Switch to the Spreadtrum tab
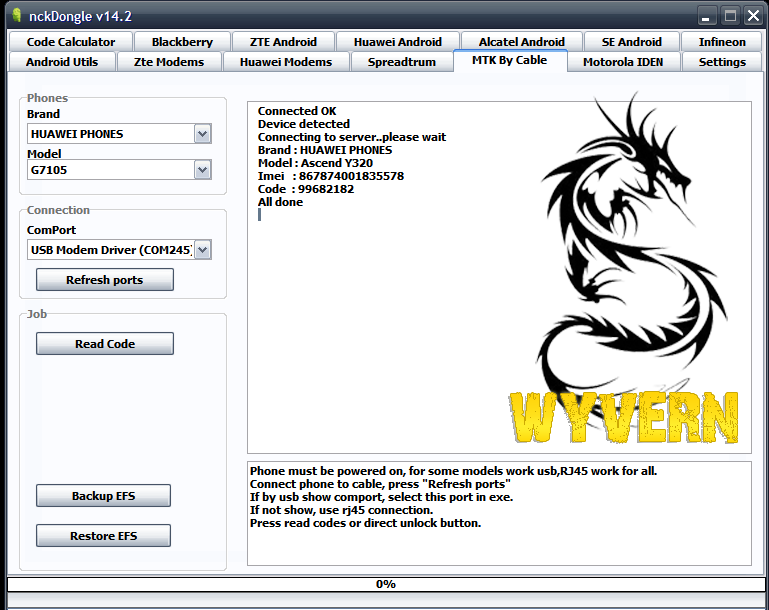This screenshot has height=610, width=769. coord(402,62)
